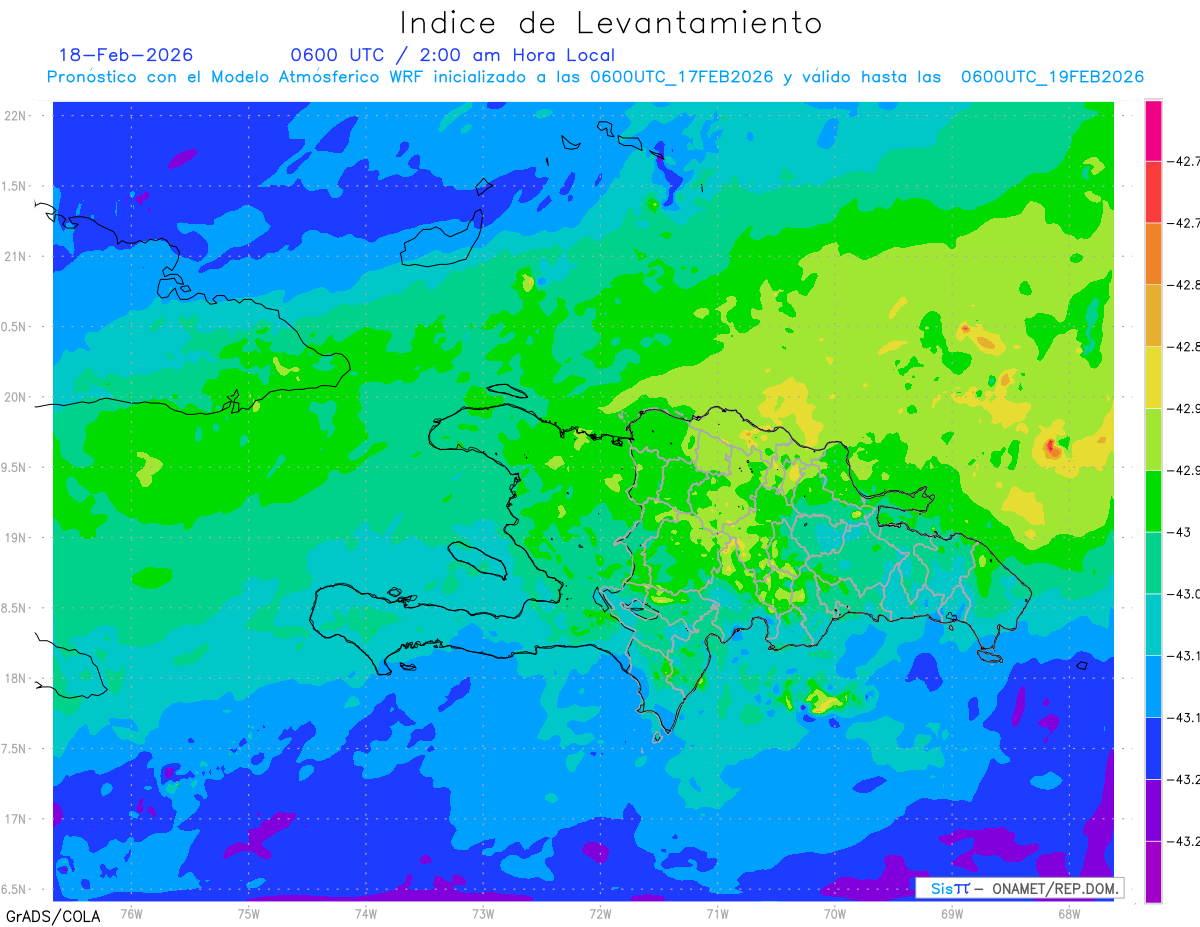Viewport: 1200px width, 927px height.
Task: Click the "Modelo Atmósferico WRF" text
Action: pyautogui.click(x=307, y=77)
